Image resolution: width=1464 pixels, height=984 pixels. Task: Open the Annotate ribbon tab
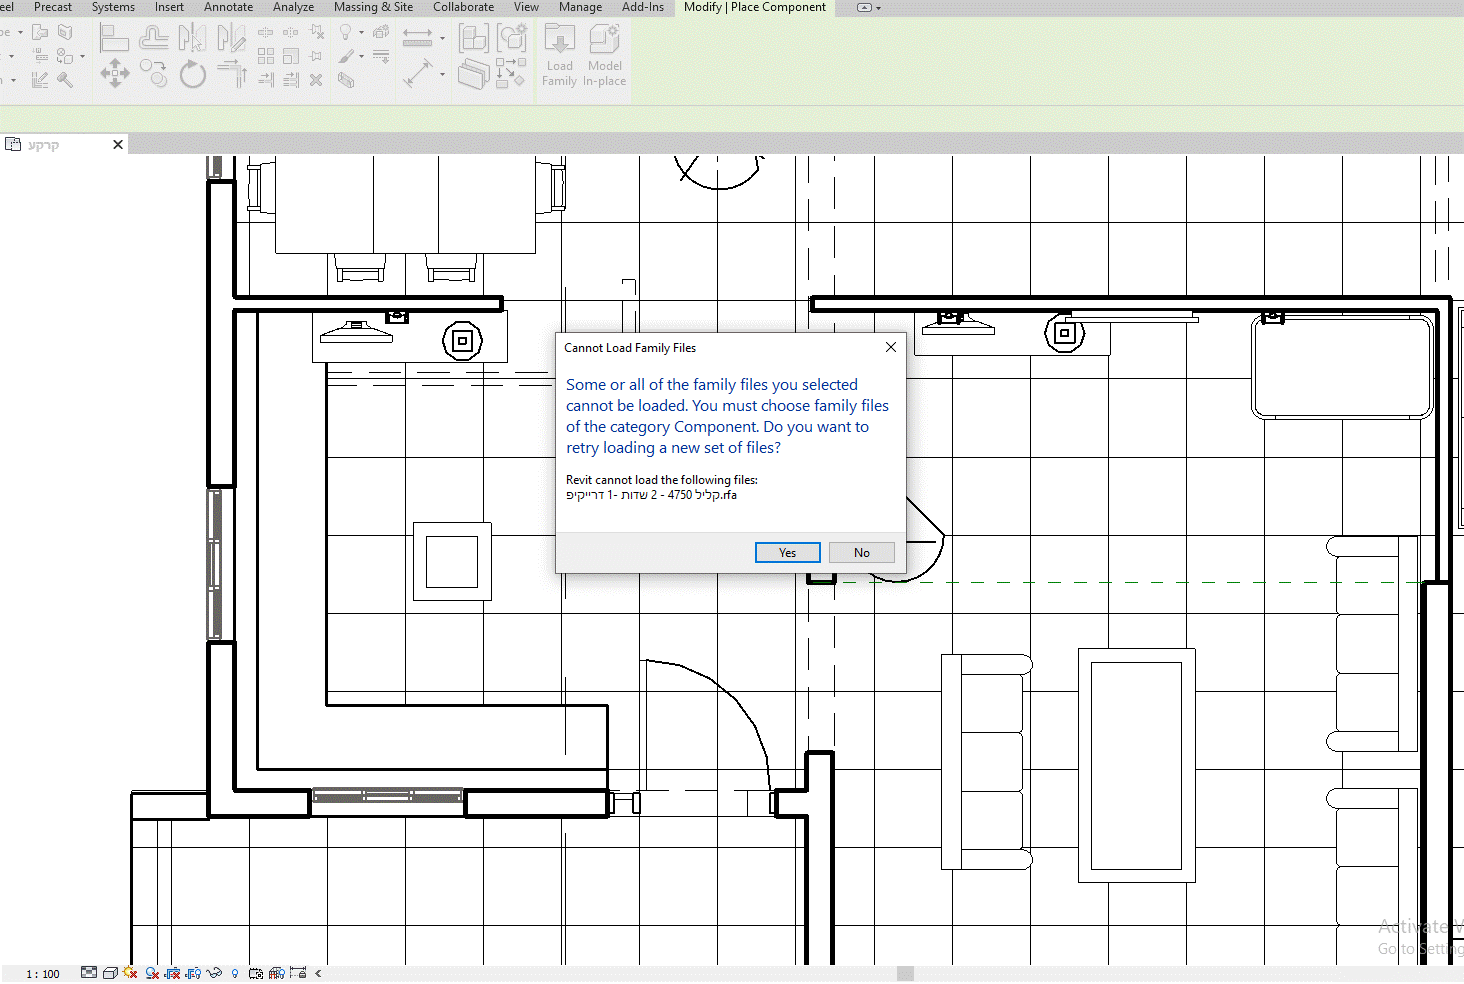tap(228, 7)
